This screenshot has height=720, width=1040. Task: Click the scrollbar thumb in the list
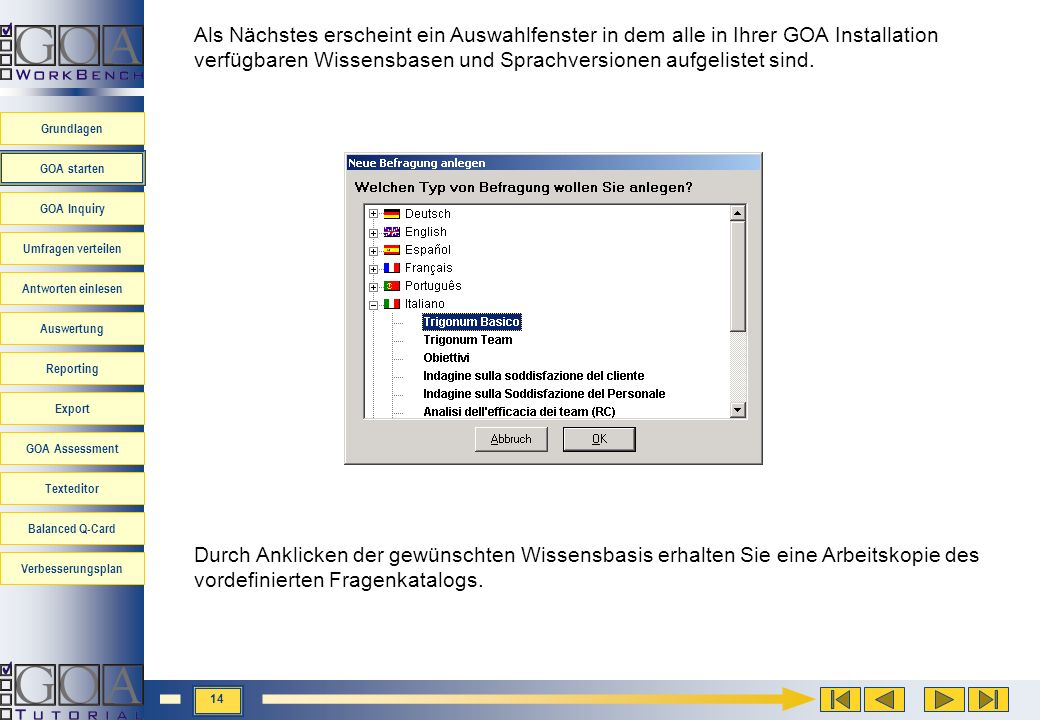pyautogui.click(x=738, y=276)
